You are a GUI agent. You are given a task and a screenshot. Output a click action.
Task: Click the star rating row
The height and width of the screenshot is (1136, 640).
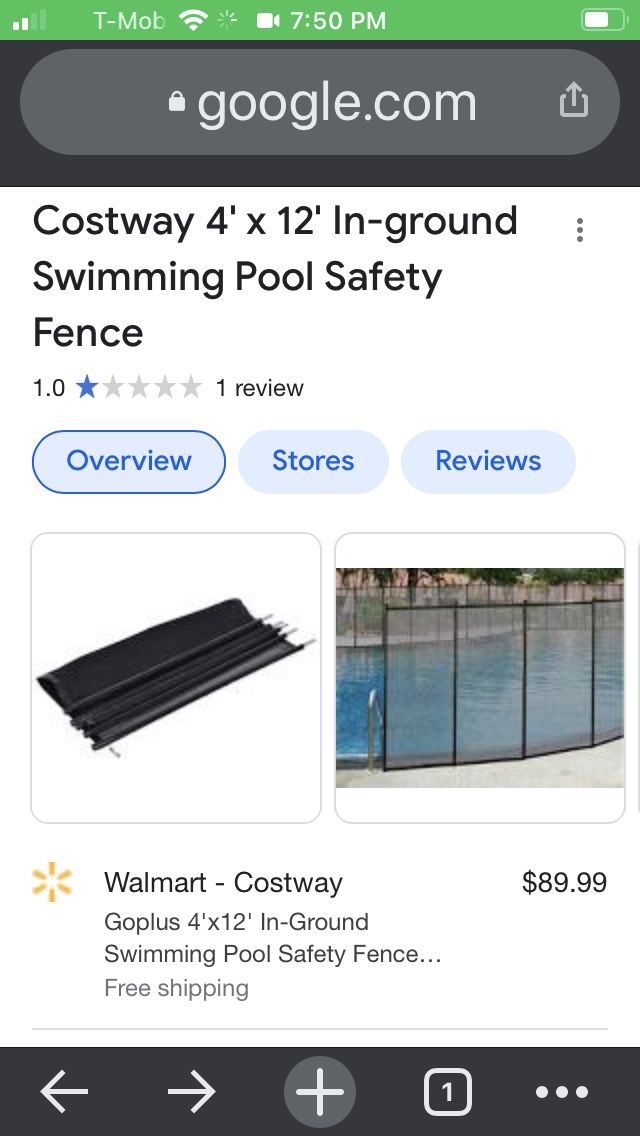(138, 388)
